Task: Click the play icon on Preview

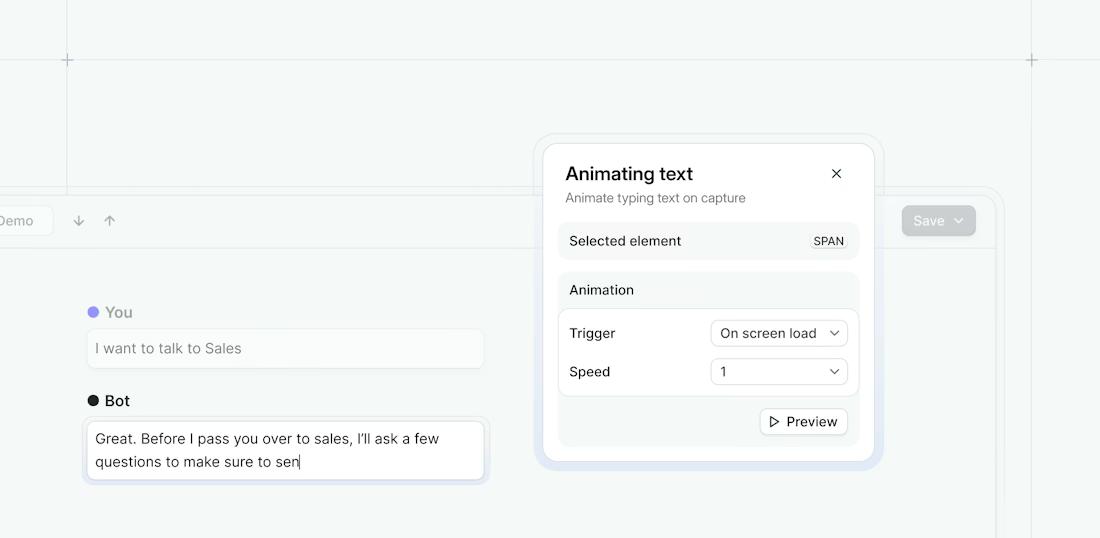Action: click(x=774, y=422)
